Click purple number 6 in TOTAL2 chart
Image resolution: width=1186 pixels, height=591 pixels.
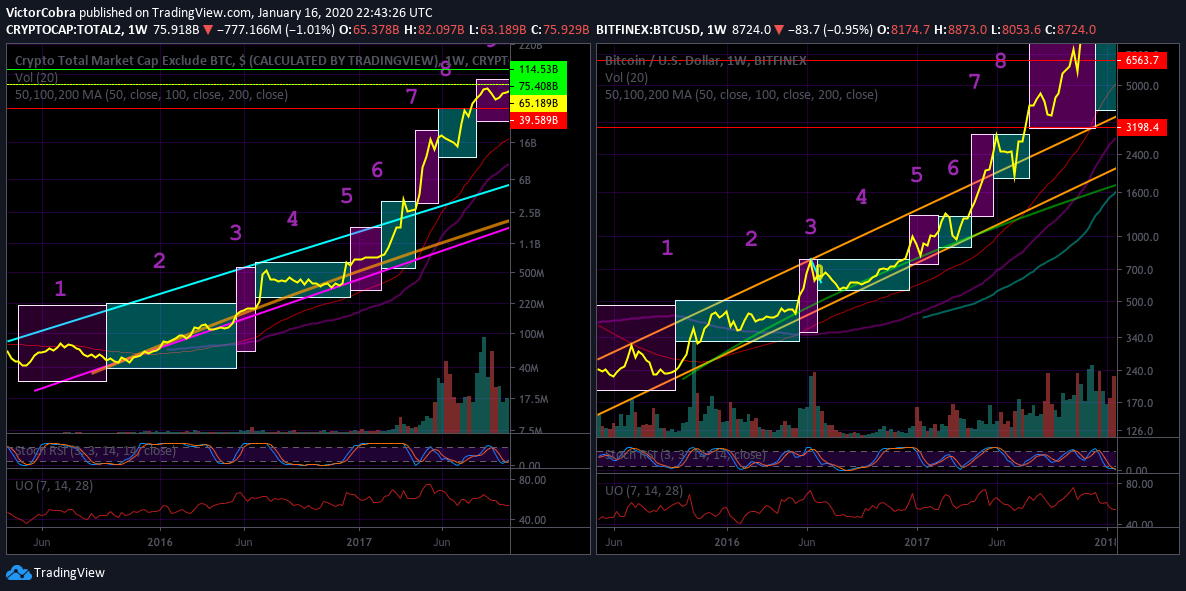(x=377, y=170)
